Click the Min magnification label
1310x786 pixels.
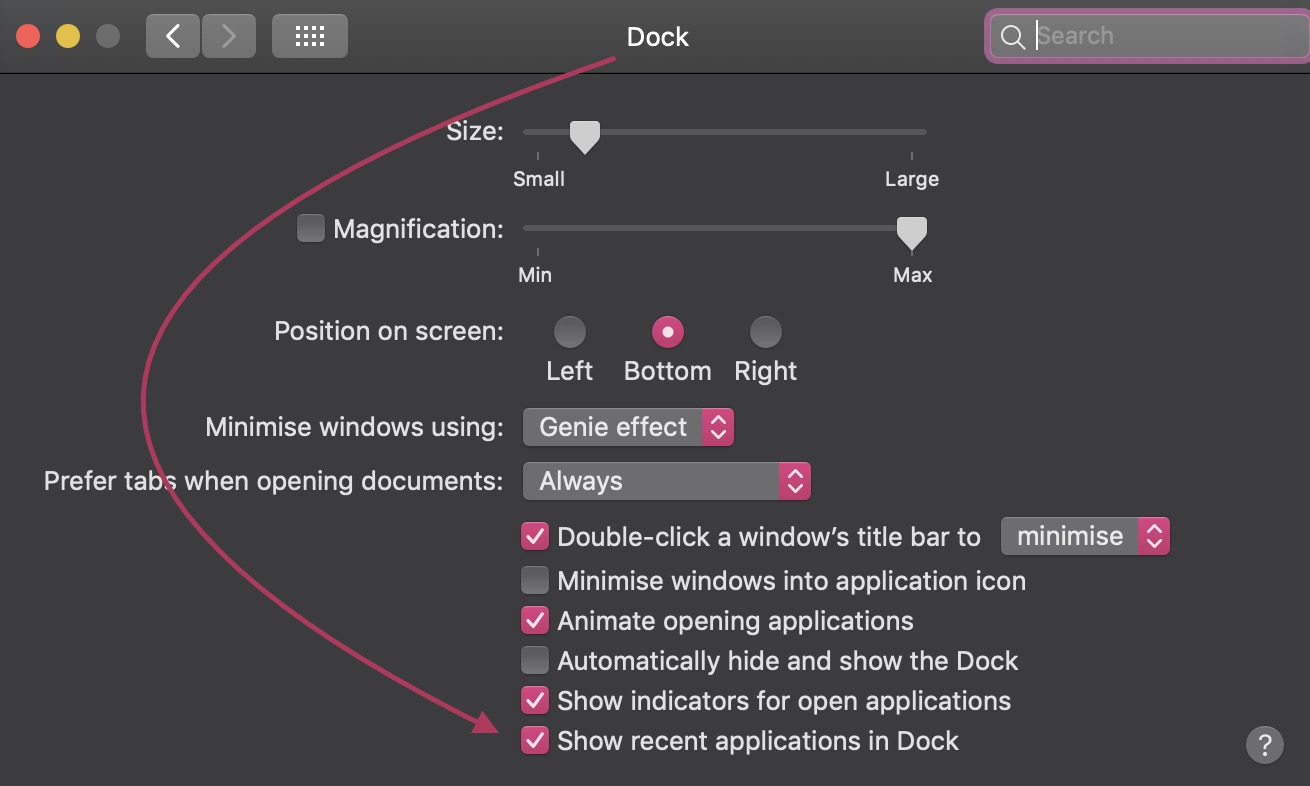click(x=535, y=275)
